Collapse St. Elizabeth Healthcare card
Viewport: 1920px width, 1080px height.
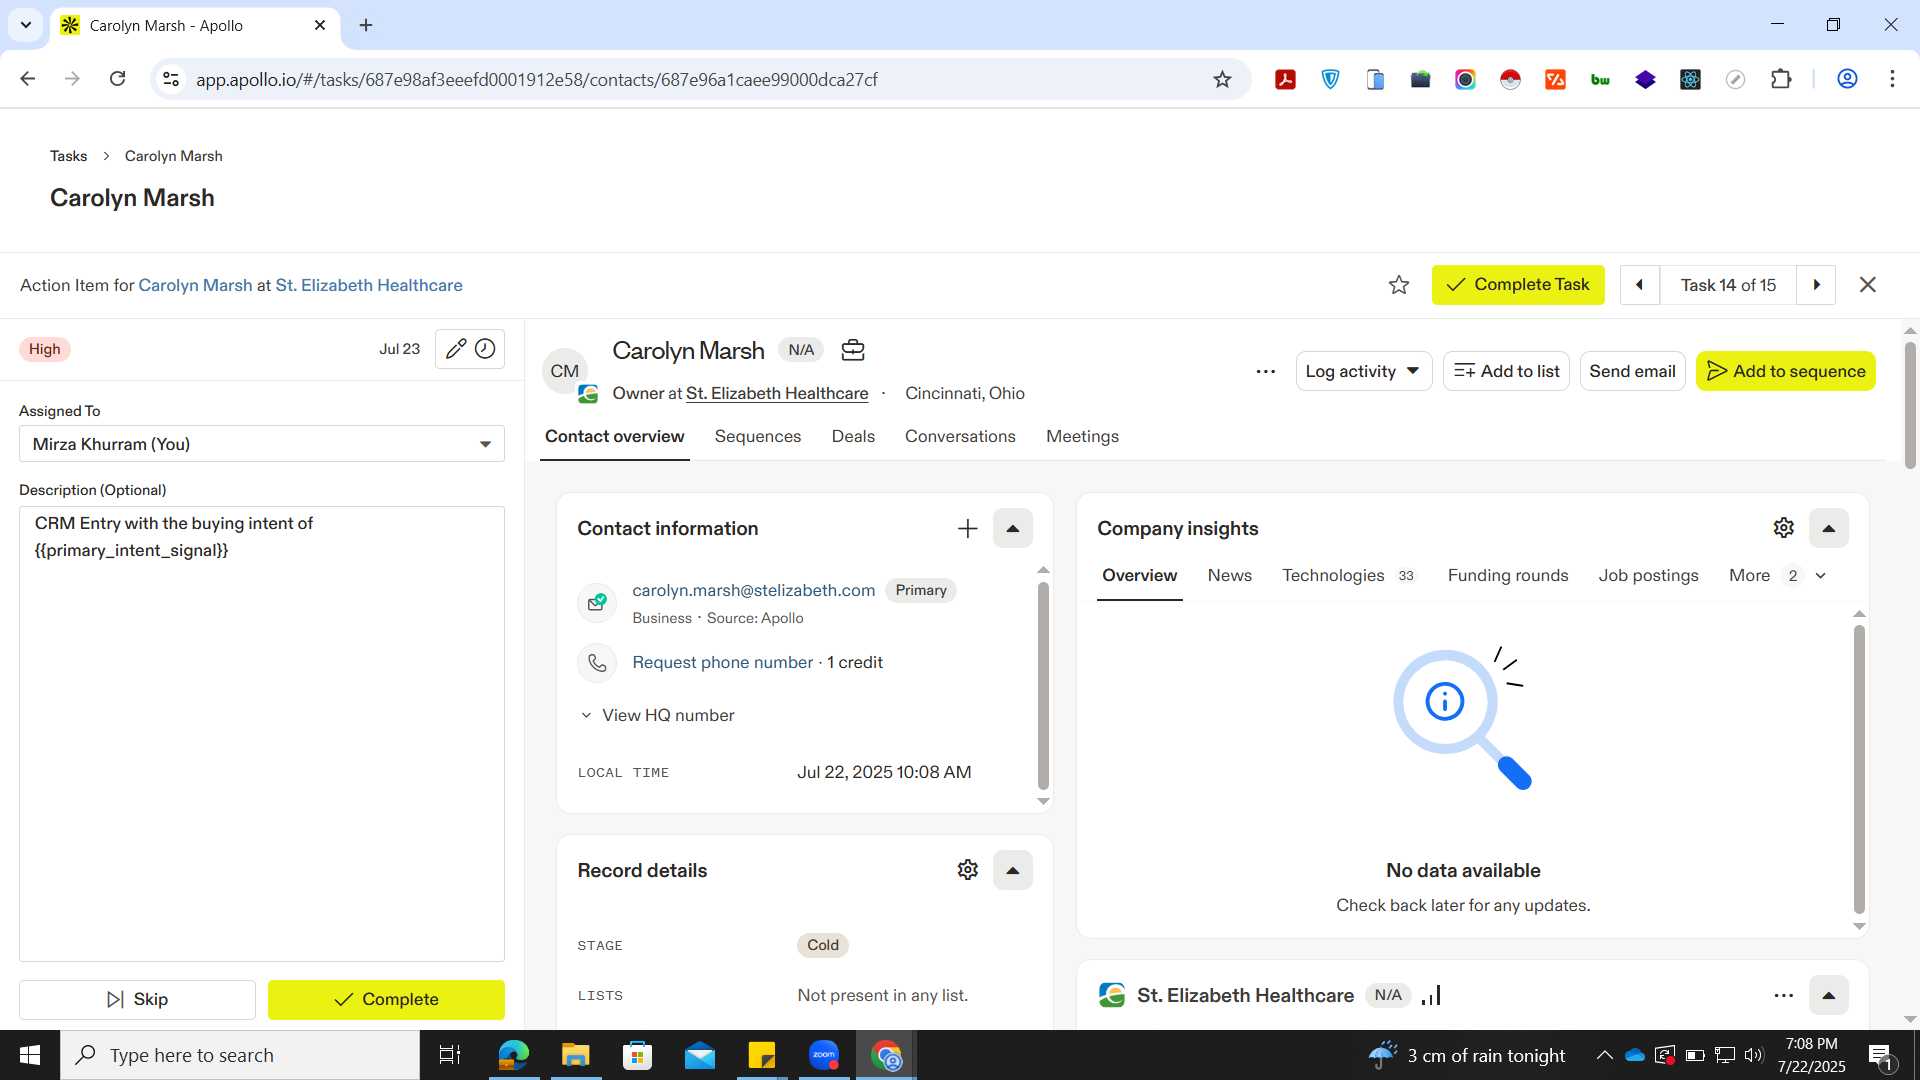1828,995
